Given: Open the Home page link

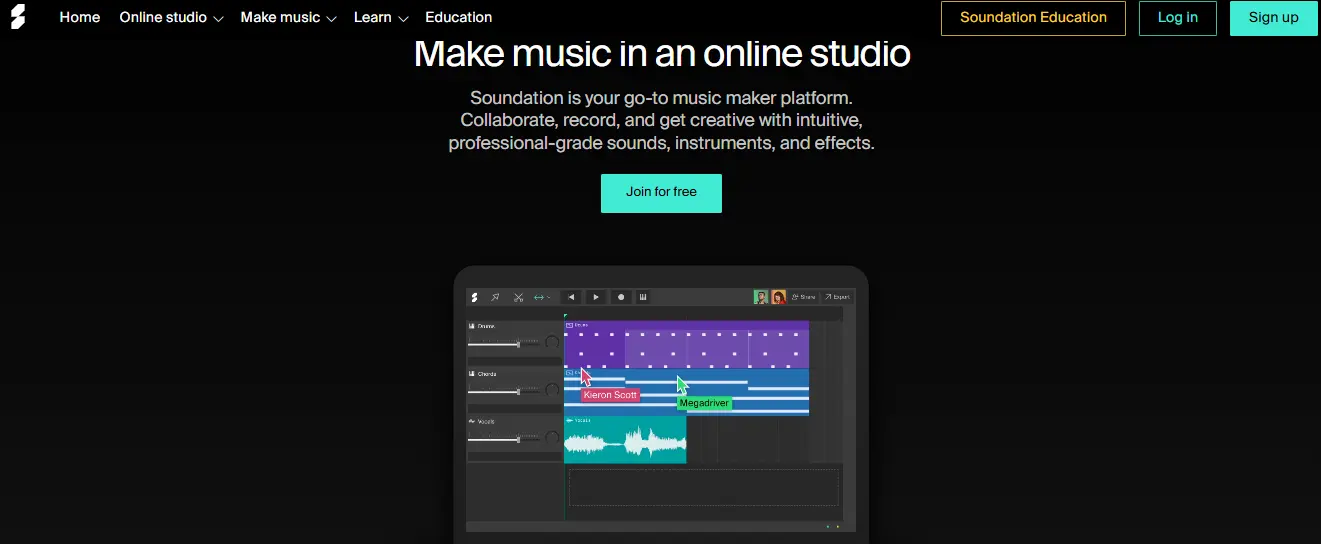Looking at the screenshot, I should click(80, 17).
